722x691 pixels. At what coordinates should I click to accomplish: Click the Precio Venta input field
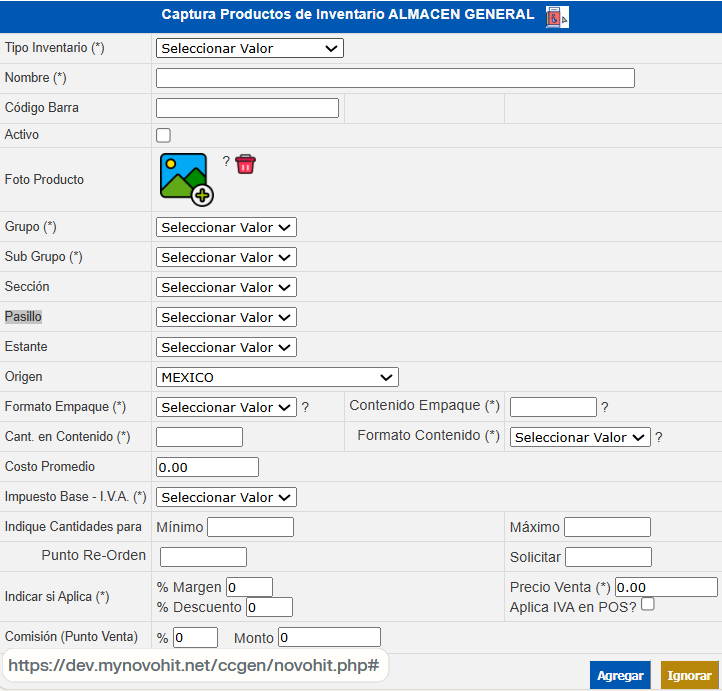(x=666, y=587)
